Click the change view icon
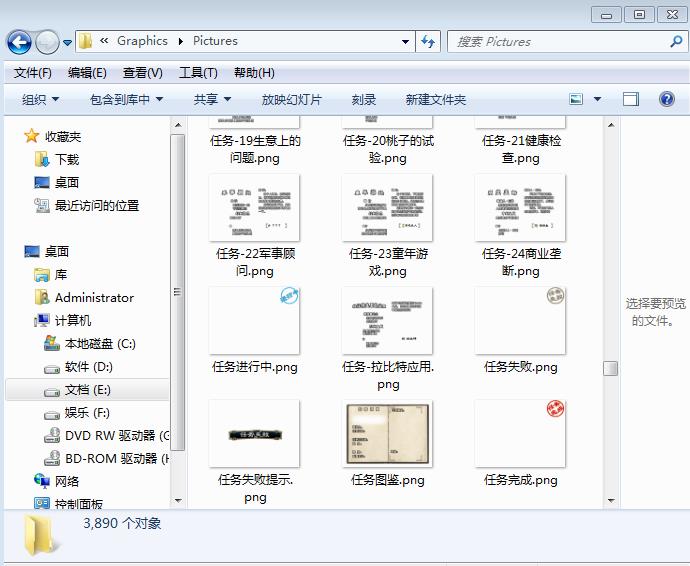Viewport: 690px width, 566px height. click(x=576, y=99)
